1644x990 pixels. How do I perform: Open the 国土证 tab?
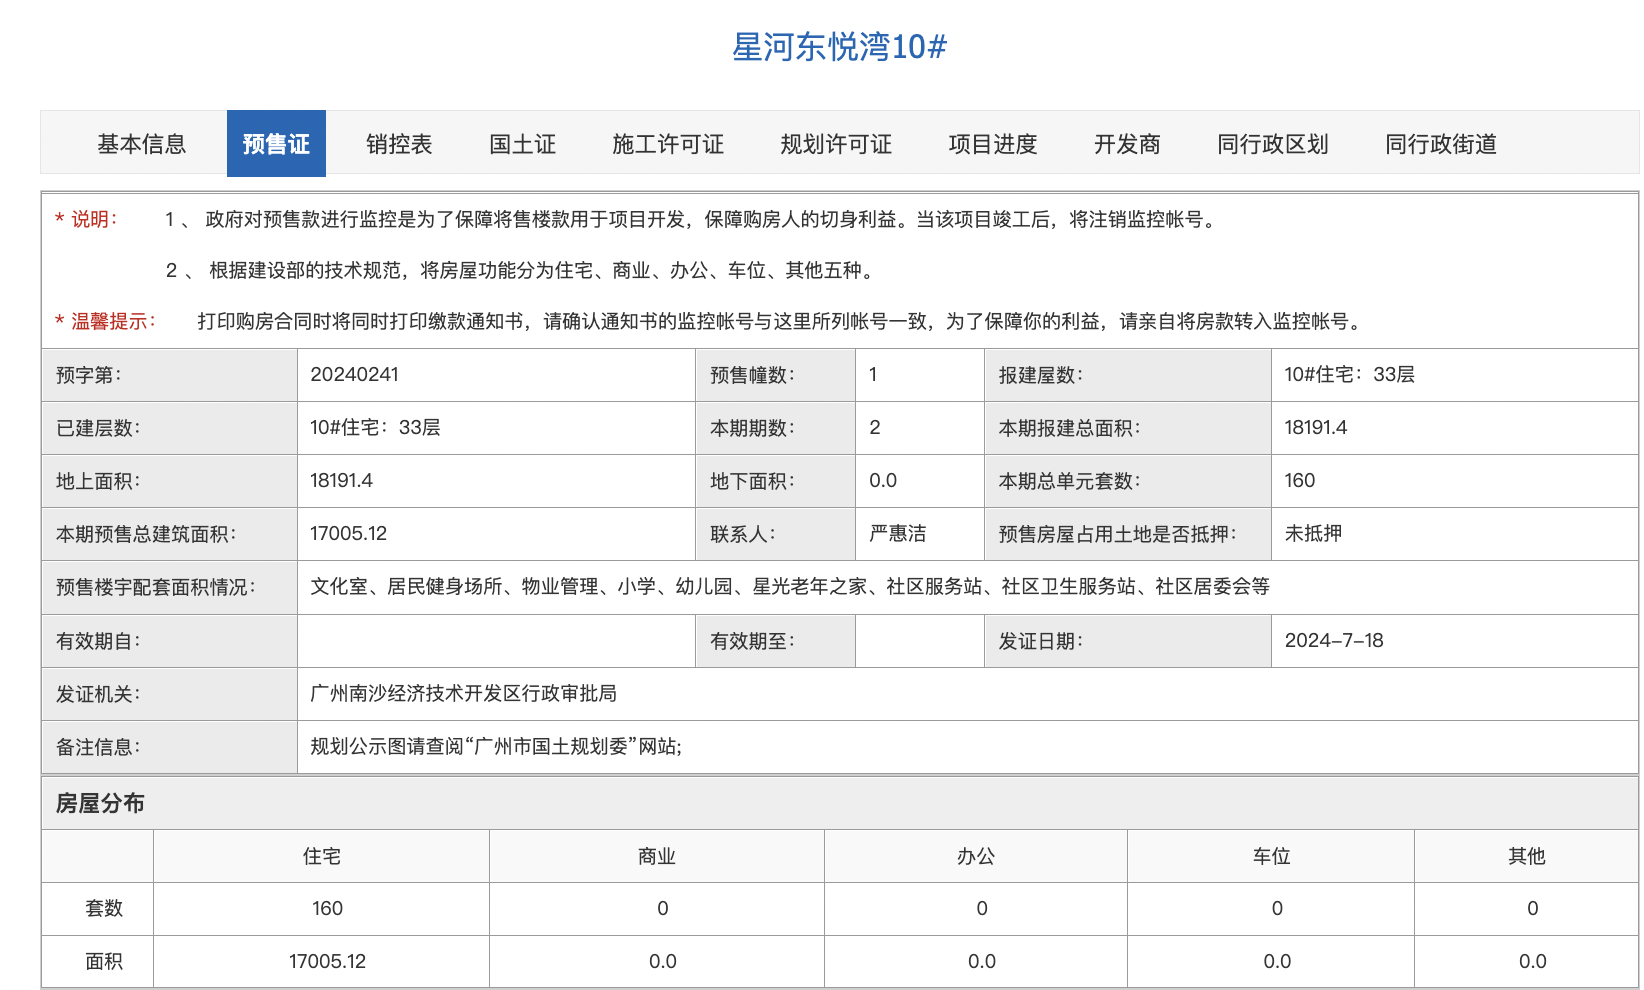click(522, 144)
